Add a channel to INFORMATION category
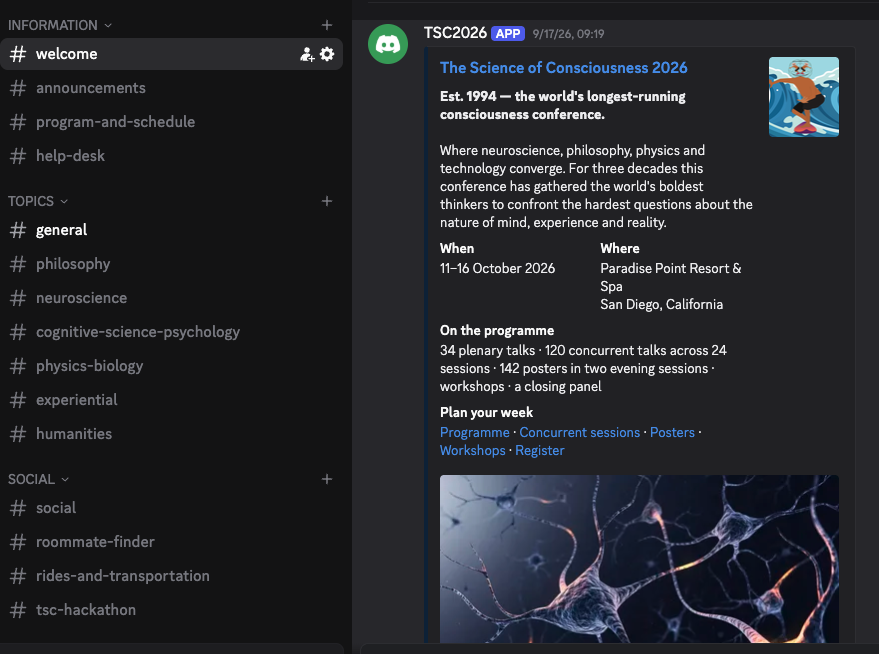Viewport: 879px width, 654px height. pos(327,25)
